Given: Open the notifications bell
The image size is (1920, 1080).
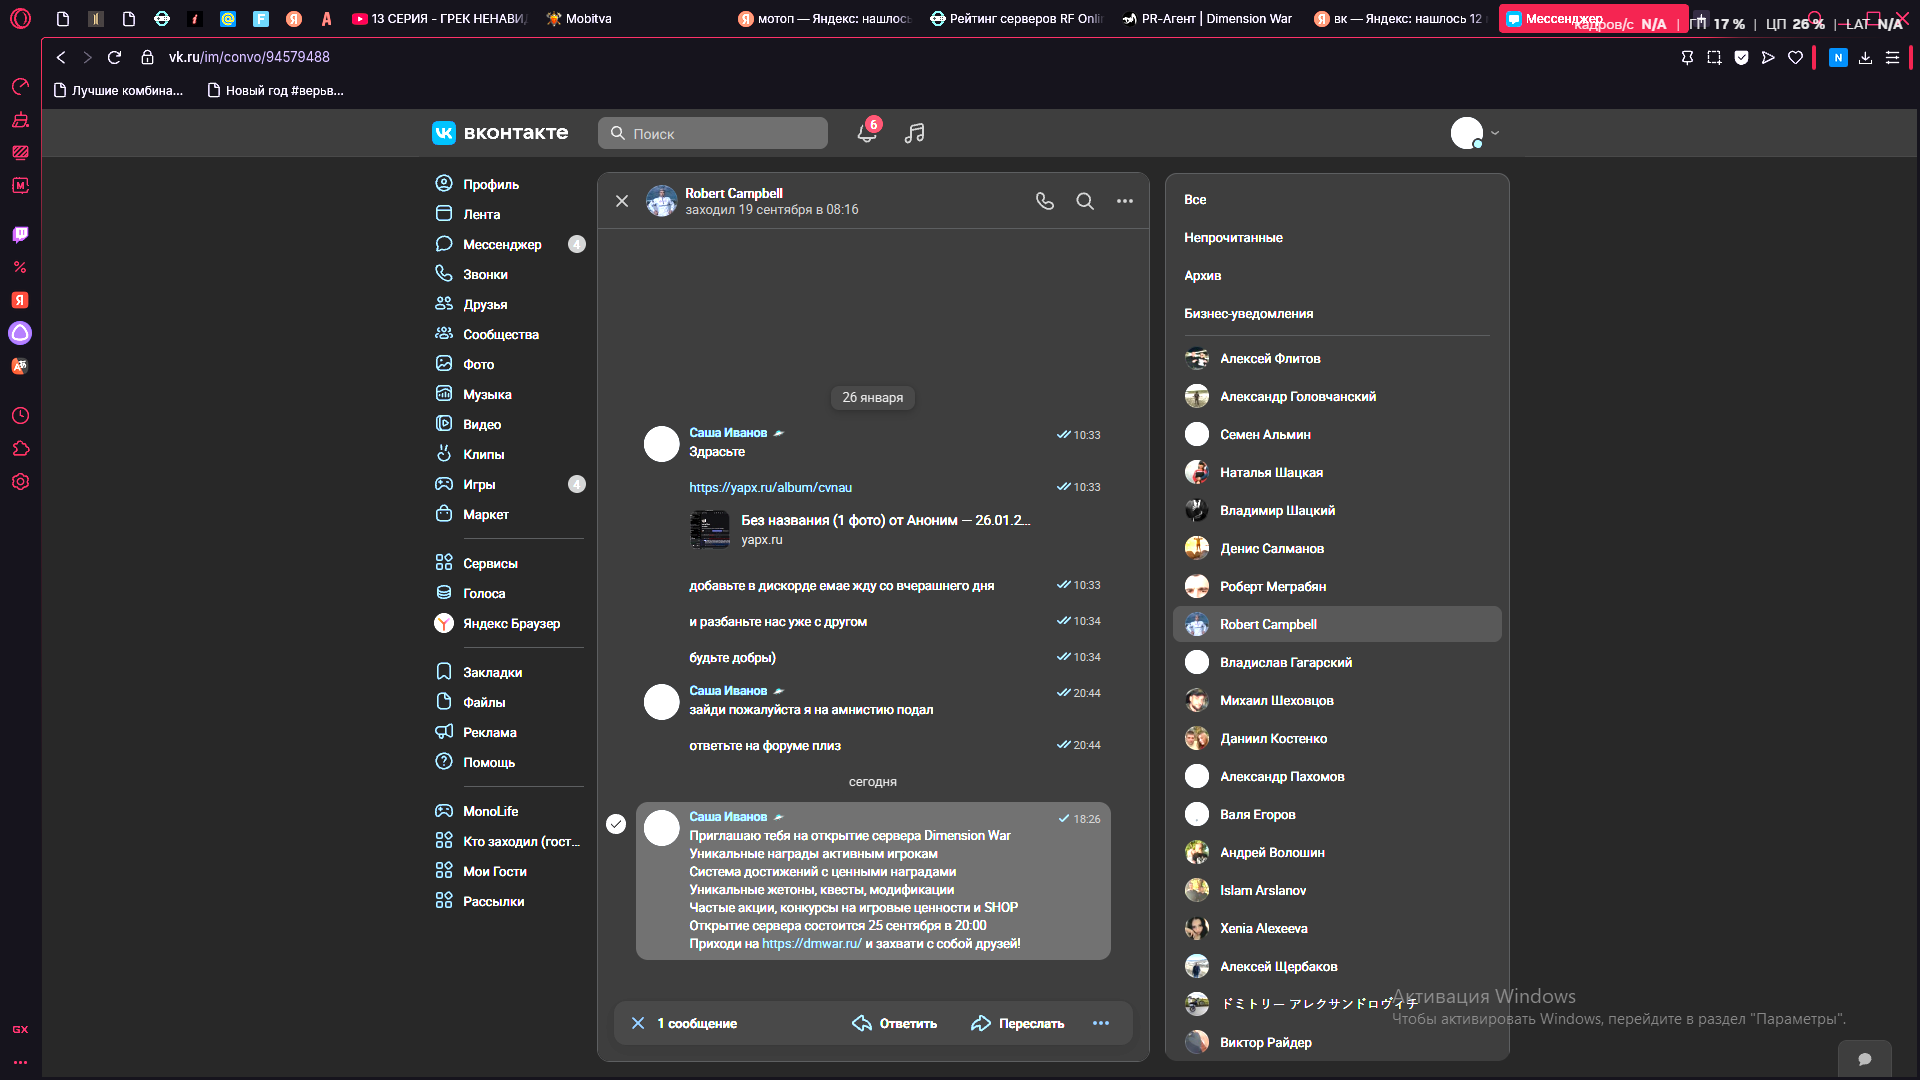Looking at the screenshot, I should tap(867, 133).
